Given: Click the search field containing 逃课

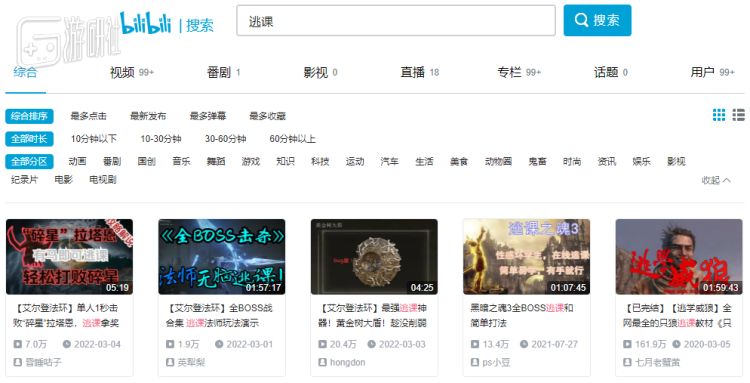Looking at the screenshot, I should pos(396,21).
